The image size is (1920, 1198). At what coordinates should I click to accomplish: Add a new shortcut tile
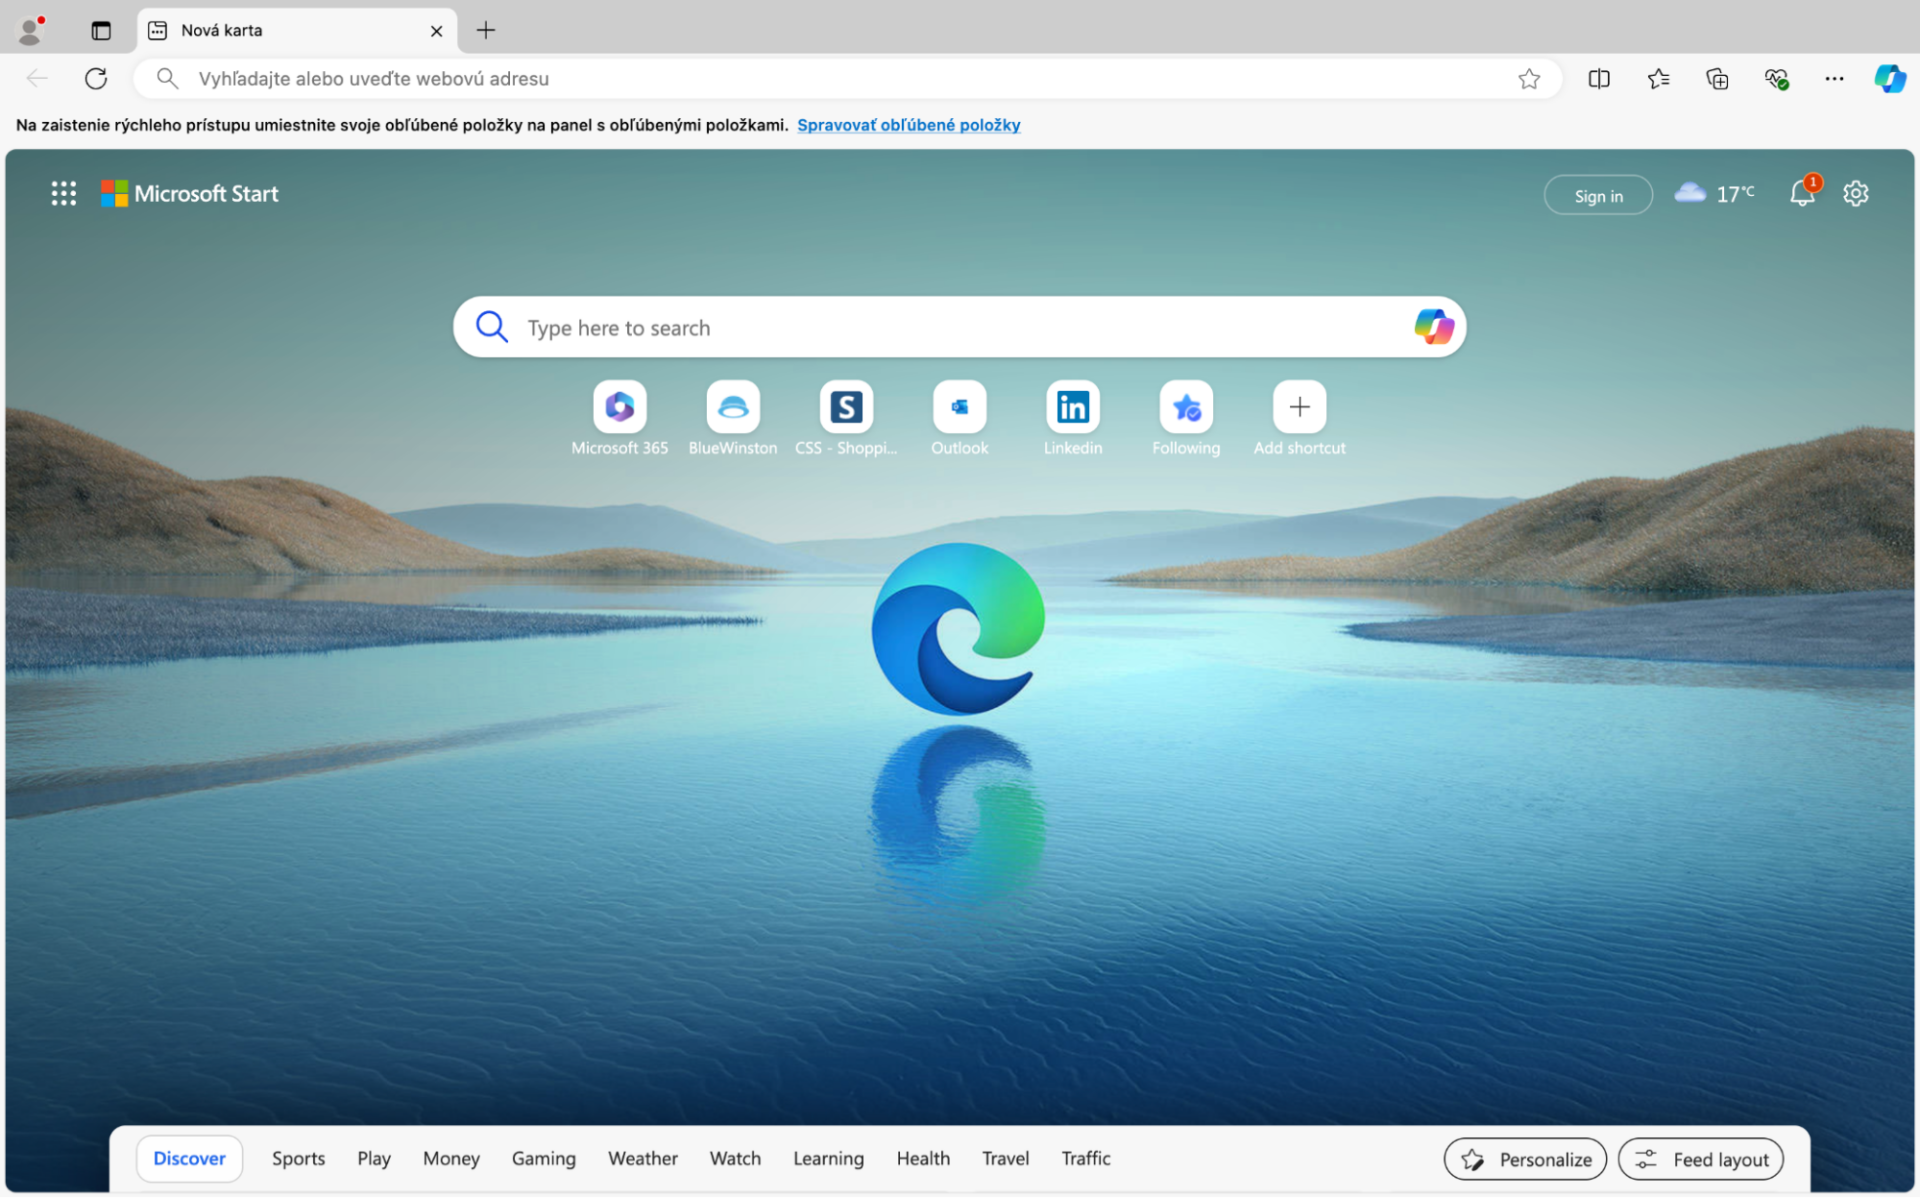1298,407
